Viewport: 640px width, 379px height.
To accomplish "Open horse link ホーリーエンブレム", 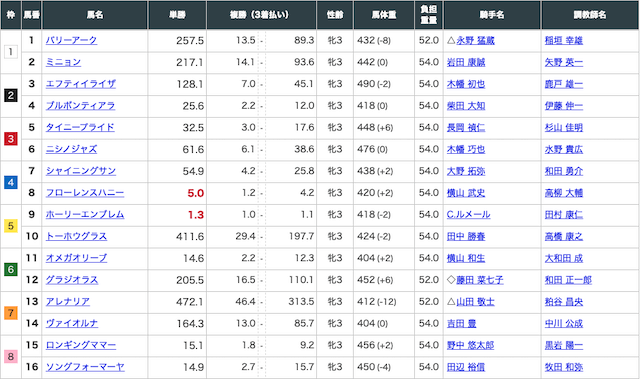I will coord(85,215).
